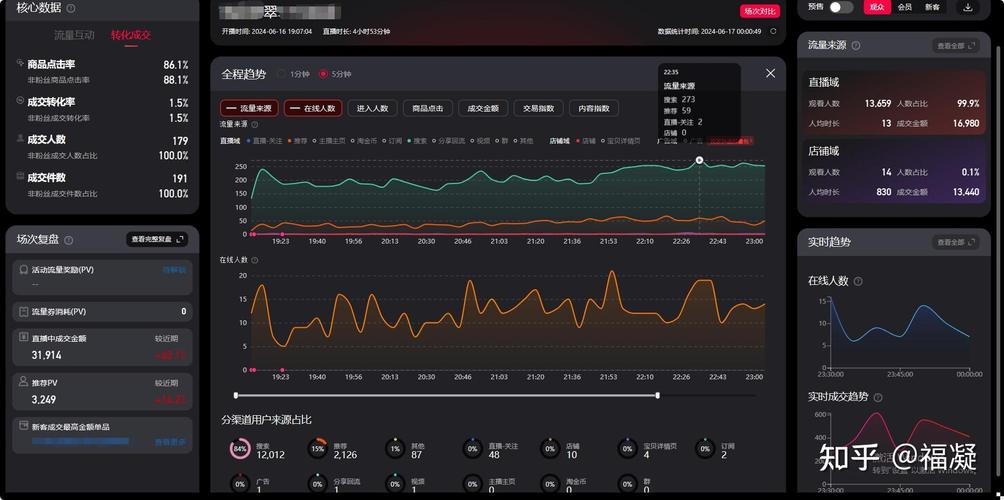Select the 5分钟 interval radio button

(x=323, y=74)
